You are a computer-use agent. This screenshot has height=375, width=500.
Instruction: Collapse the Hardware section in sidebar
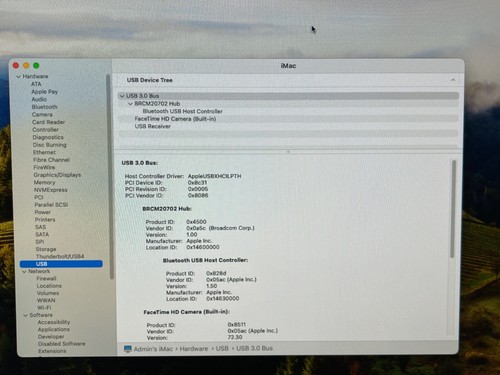tap(19, 76)
